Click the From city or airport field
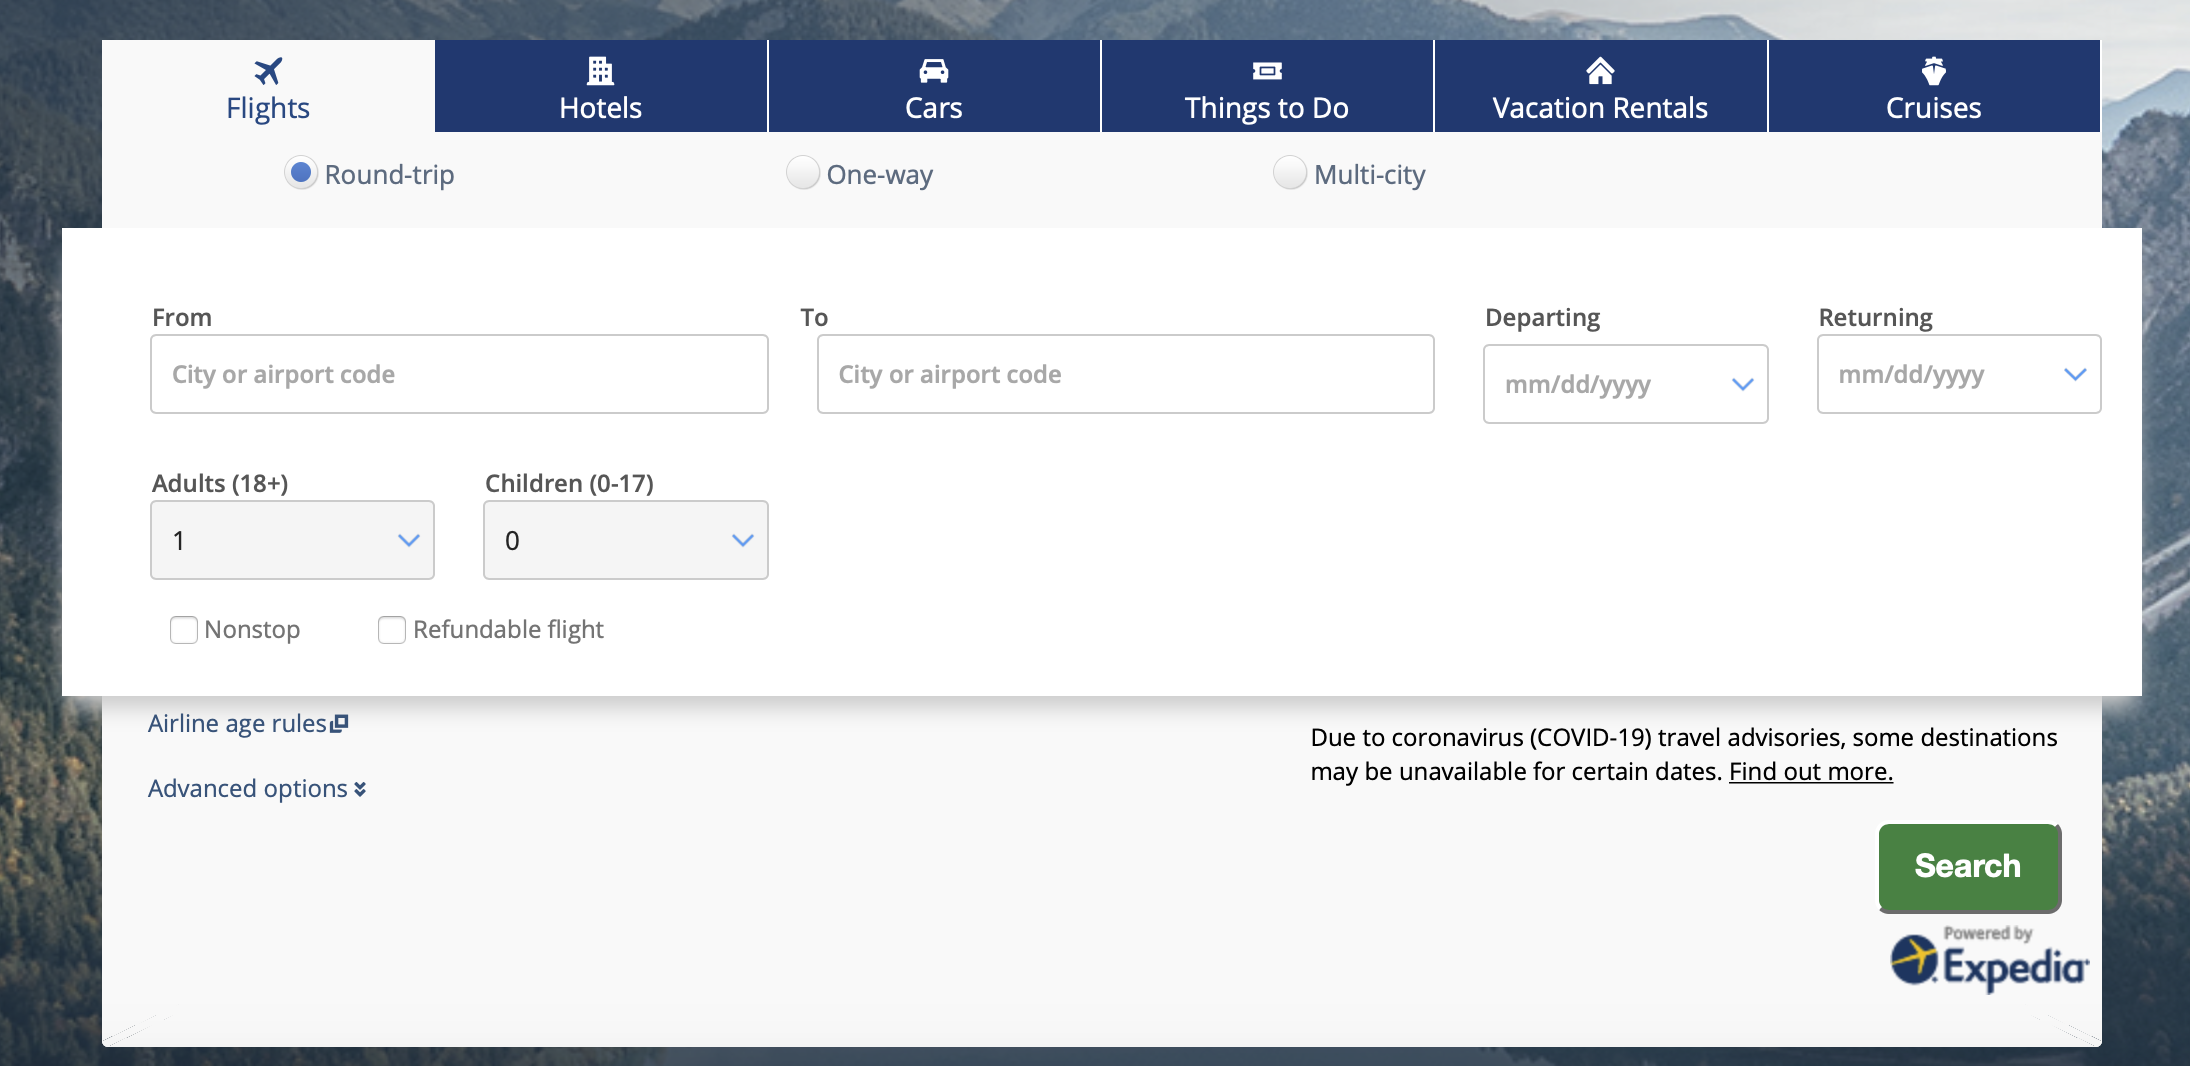 pos(459,374)
